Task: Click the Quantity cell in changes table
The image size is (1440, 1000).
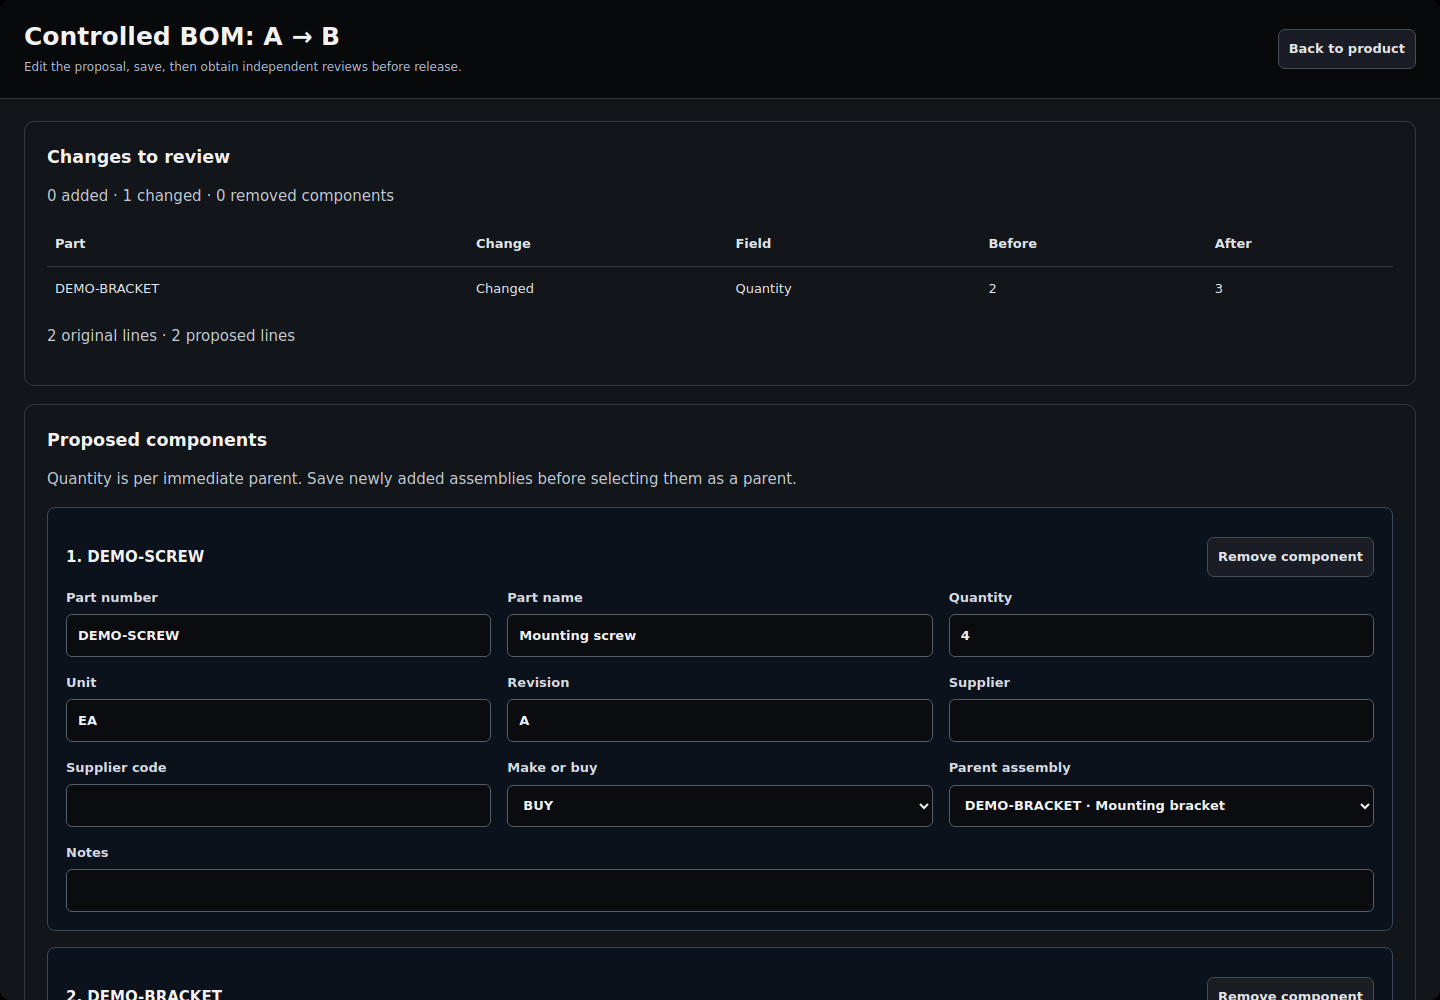Action: [x=763, y=289]
